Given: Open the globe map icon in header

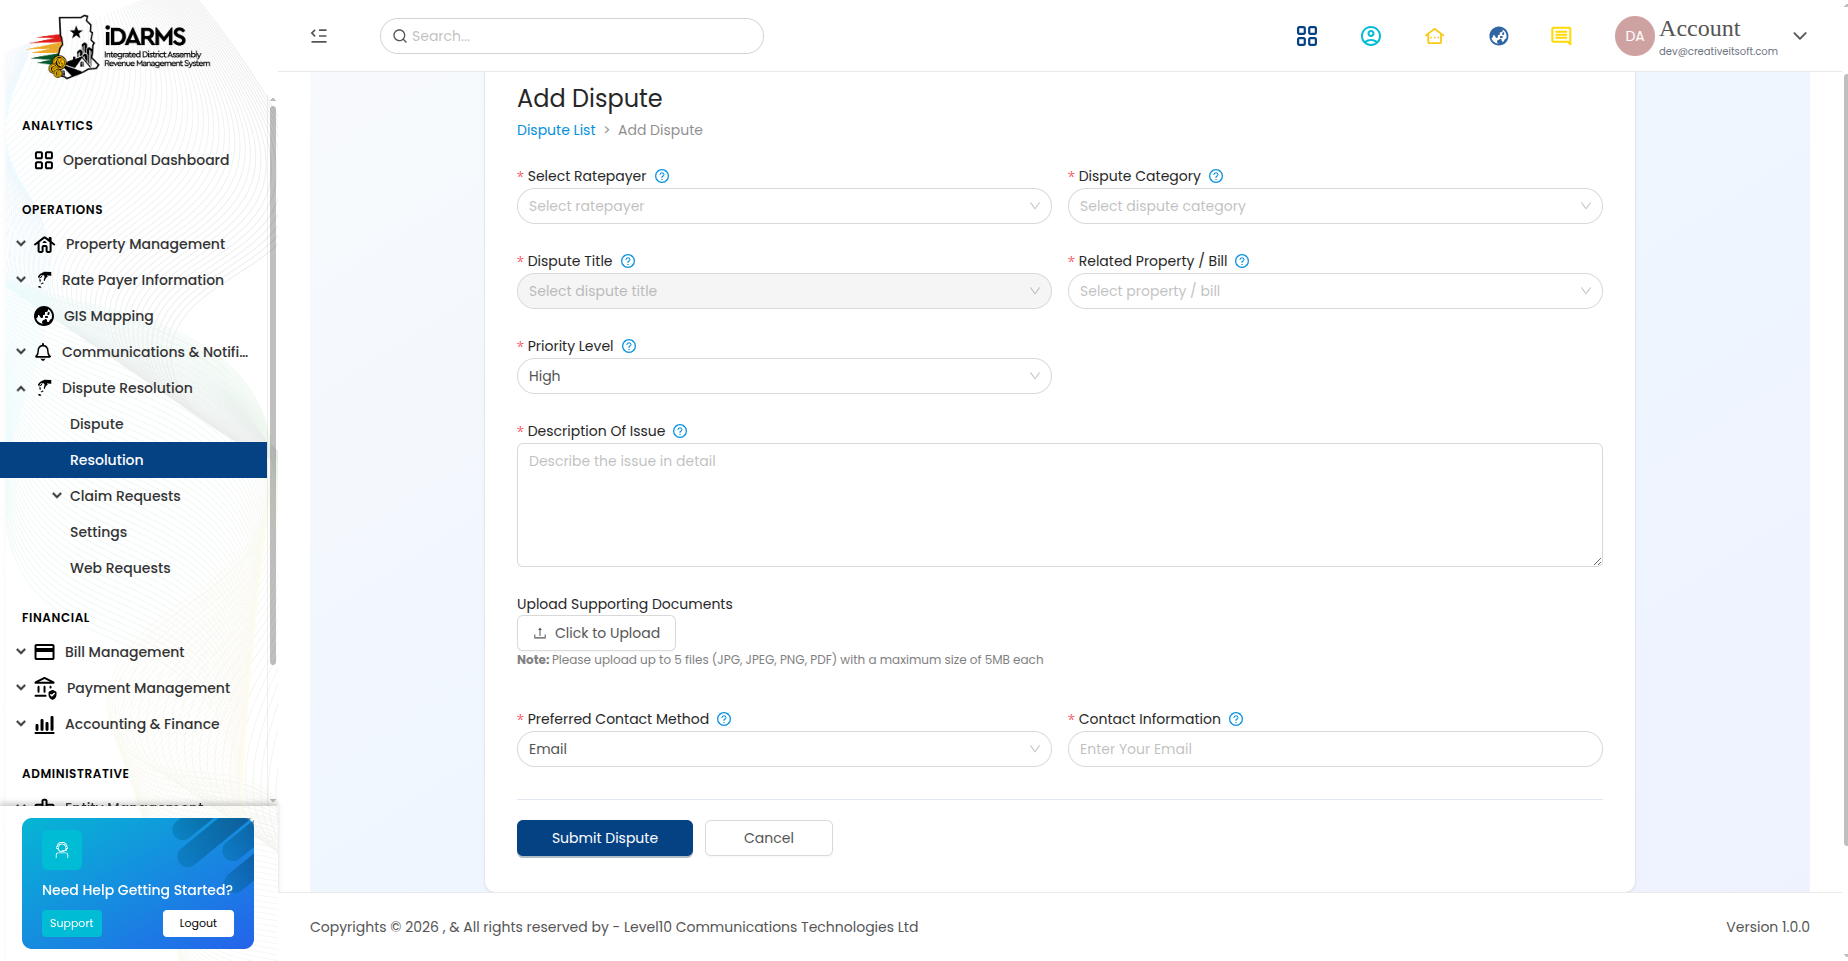Looking at the screenshot, I should click(x=1499, y=36).
